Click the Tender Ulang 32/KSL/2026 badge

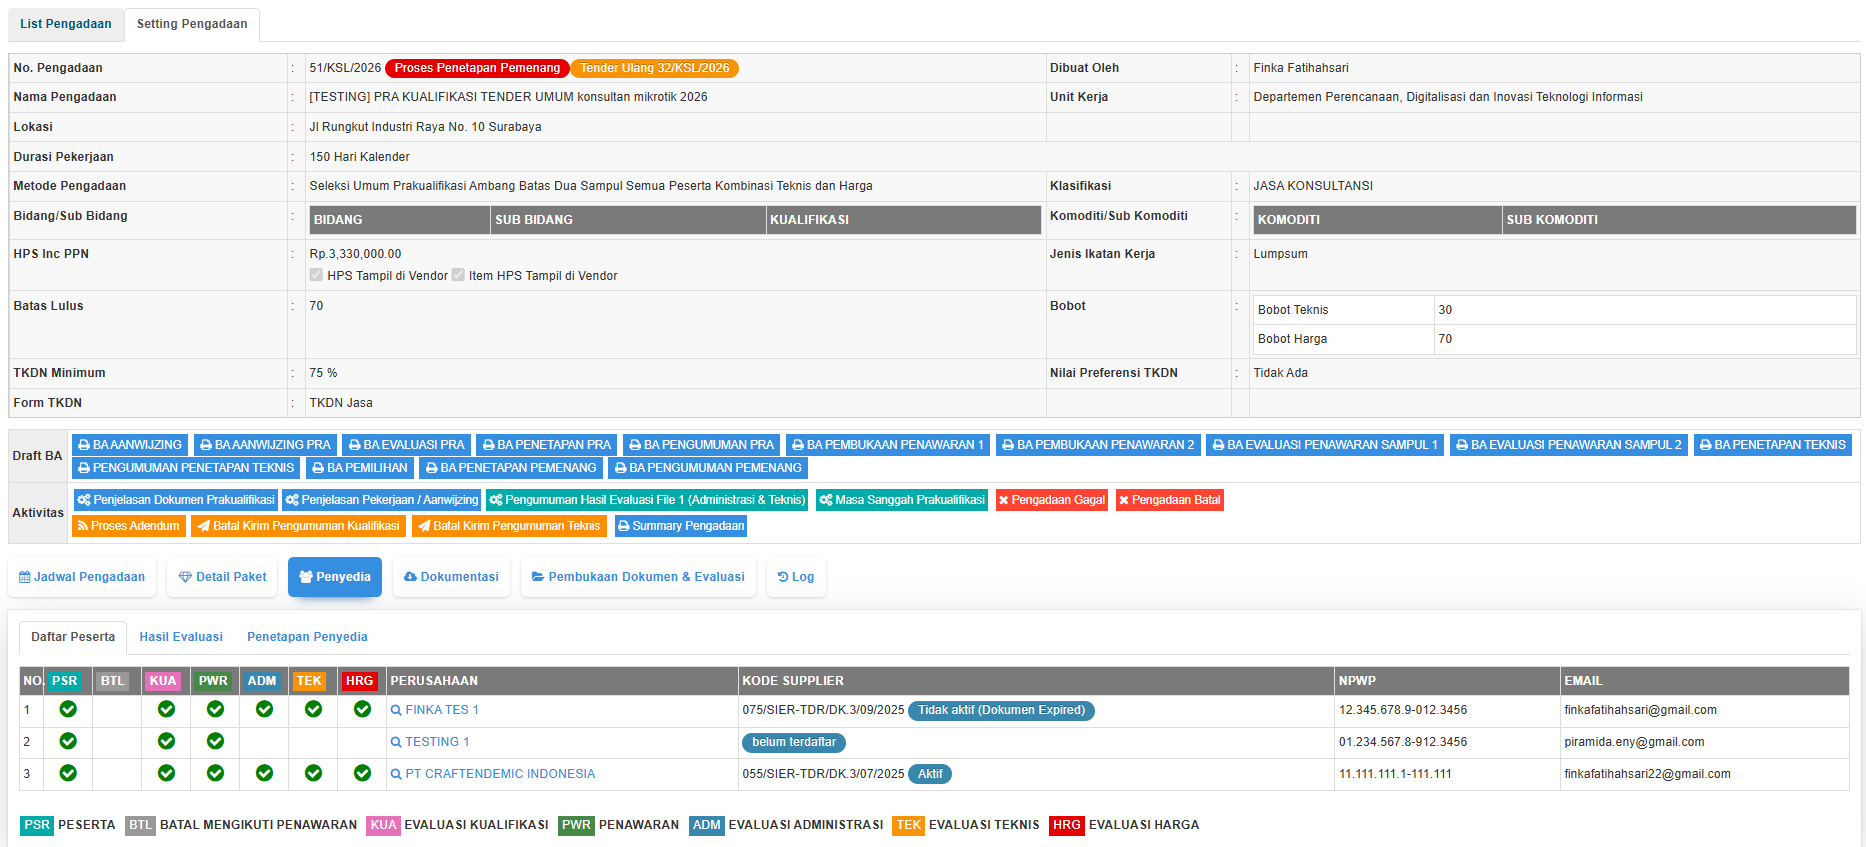654,68
